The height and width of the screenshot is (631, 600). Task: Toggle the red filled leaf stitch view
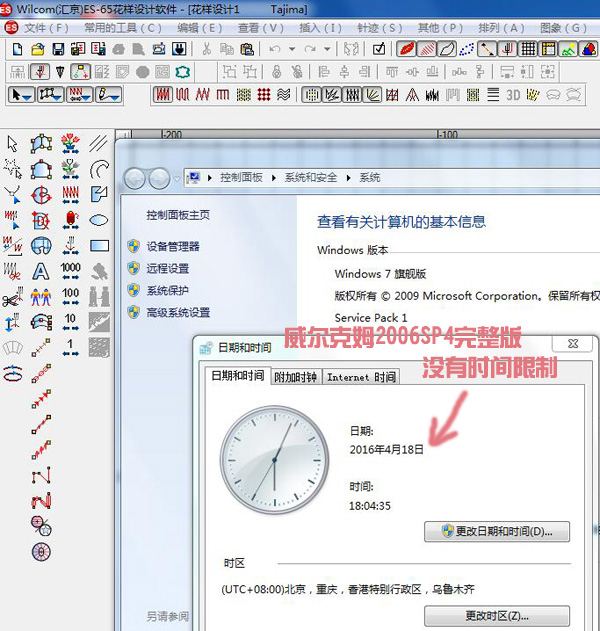click(406, 49)
